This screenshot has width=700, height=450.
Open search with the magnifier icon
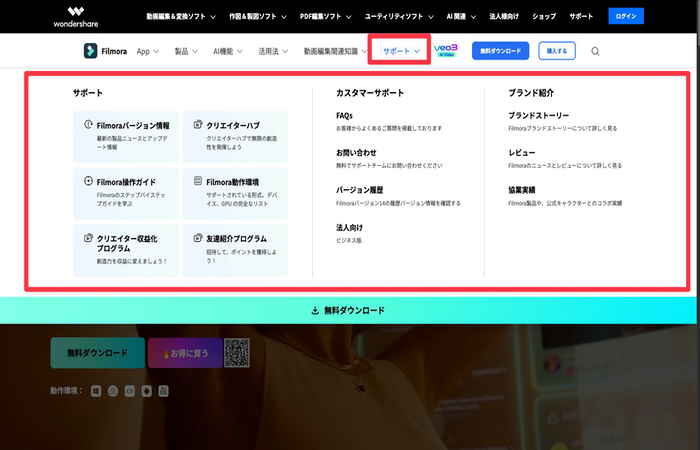coord(596,51)
